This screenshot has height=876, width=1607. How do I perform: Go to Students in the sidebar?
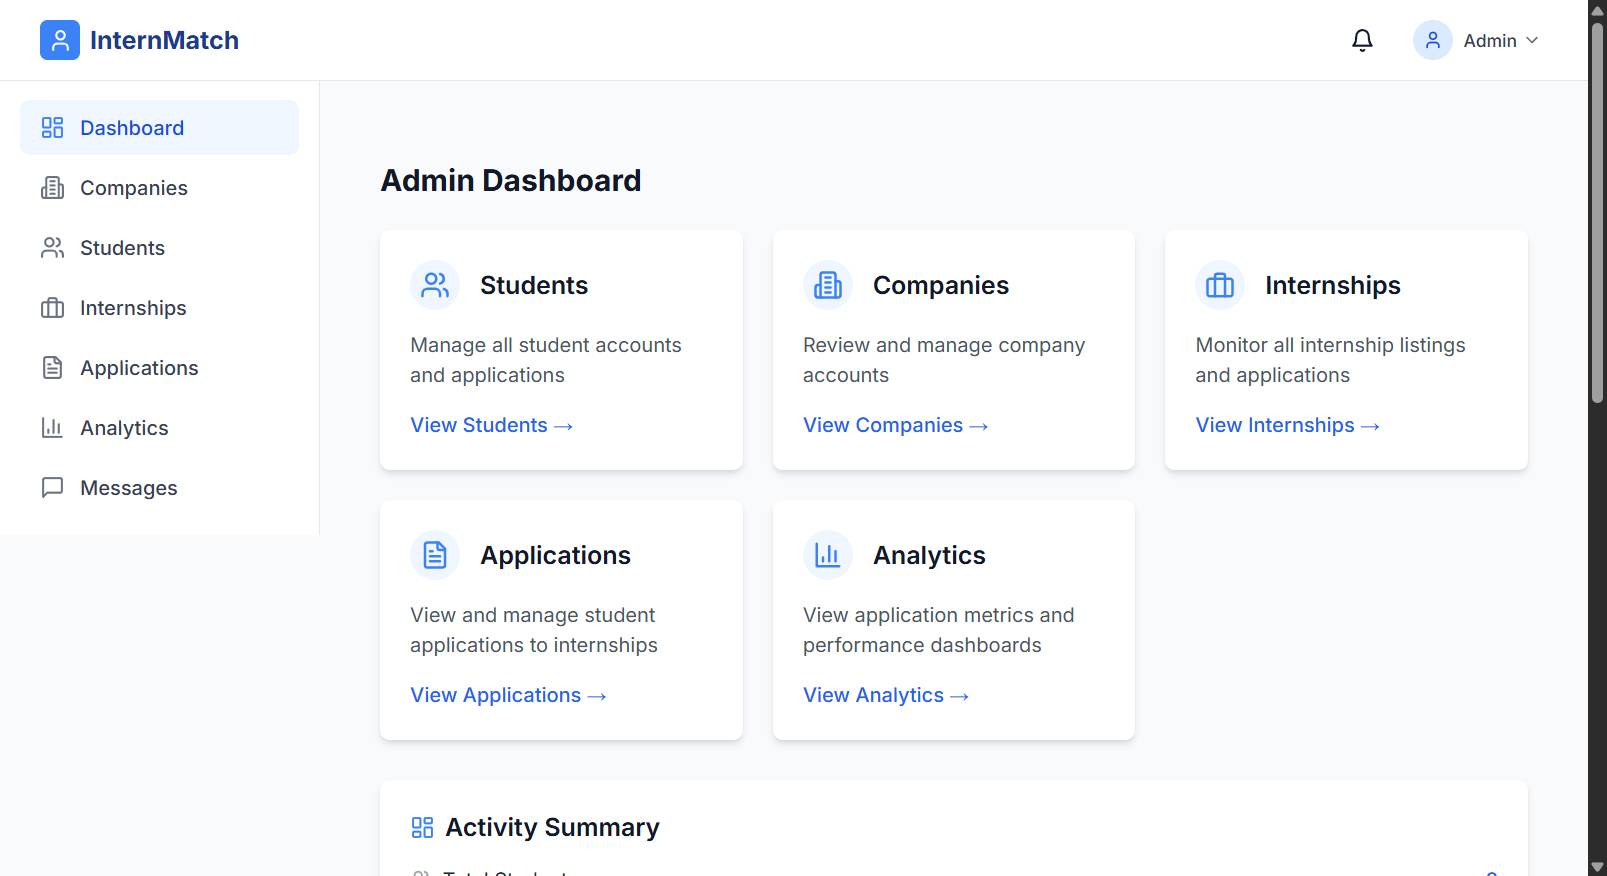click(122, 248)
